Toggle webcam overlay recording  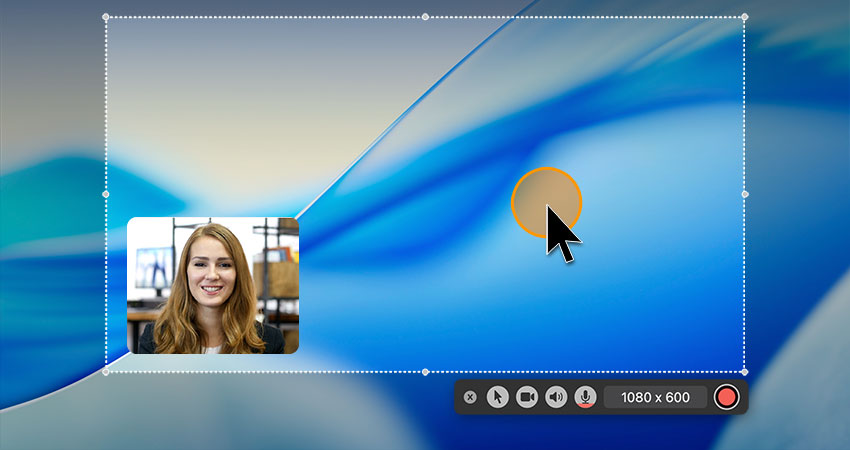pos(527,397)
